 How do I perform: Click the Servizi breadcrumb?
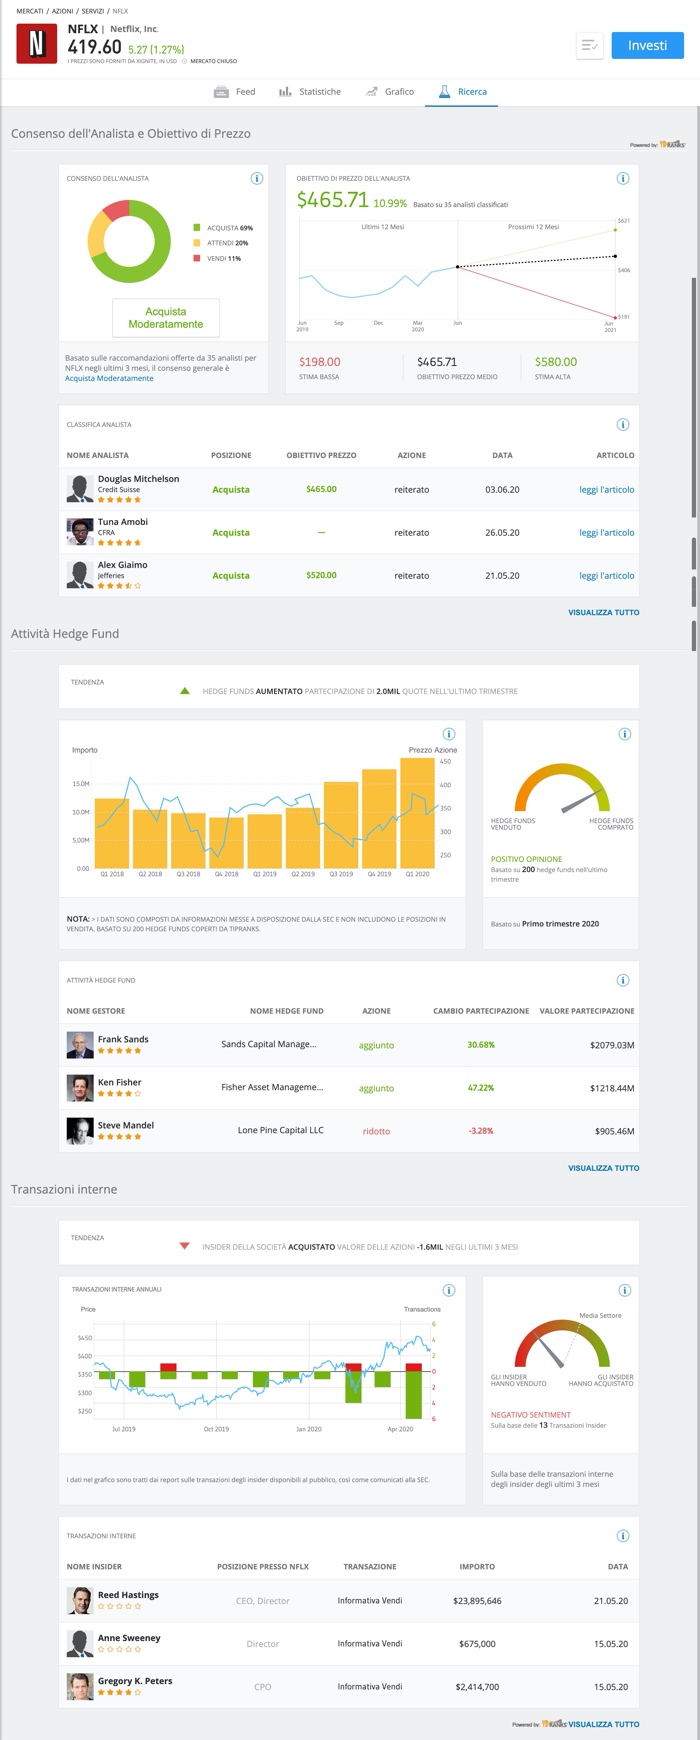pyautogui.click(x=93, y=11)
